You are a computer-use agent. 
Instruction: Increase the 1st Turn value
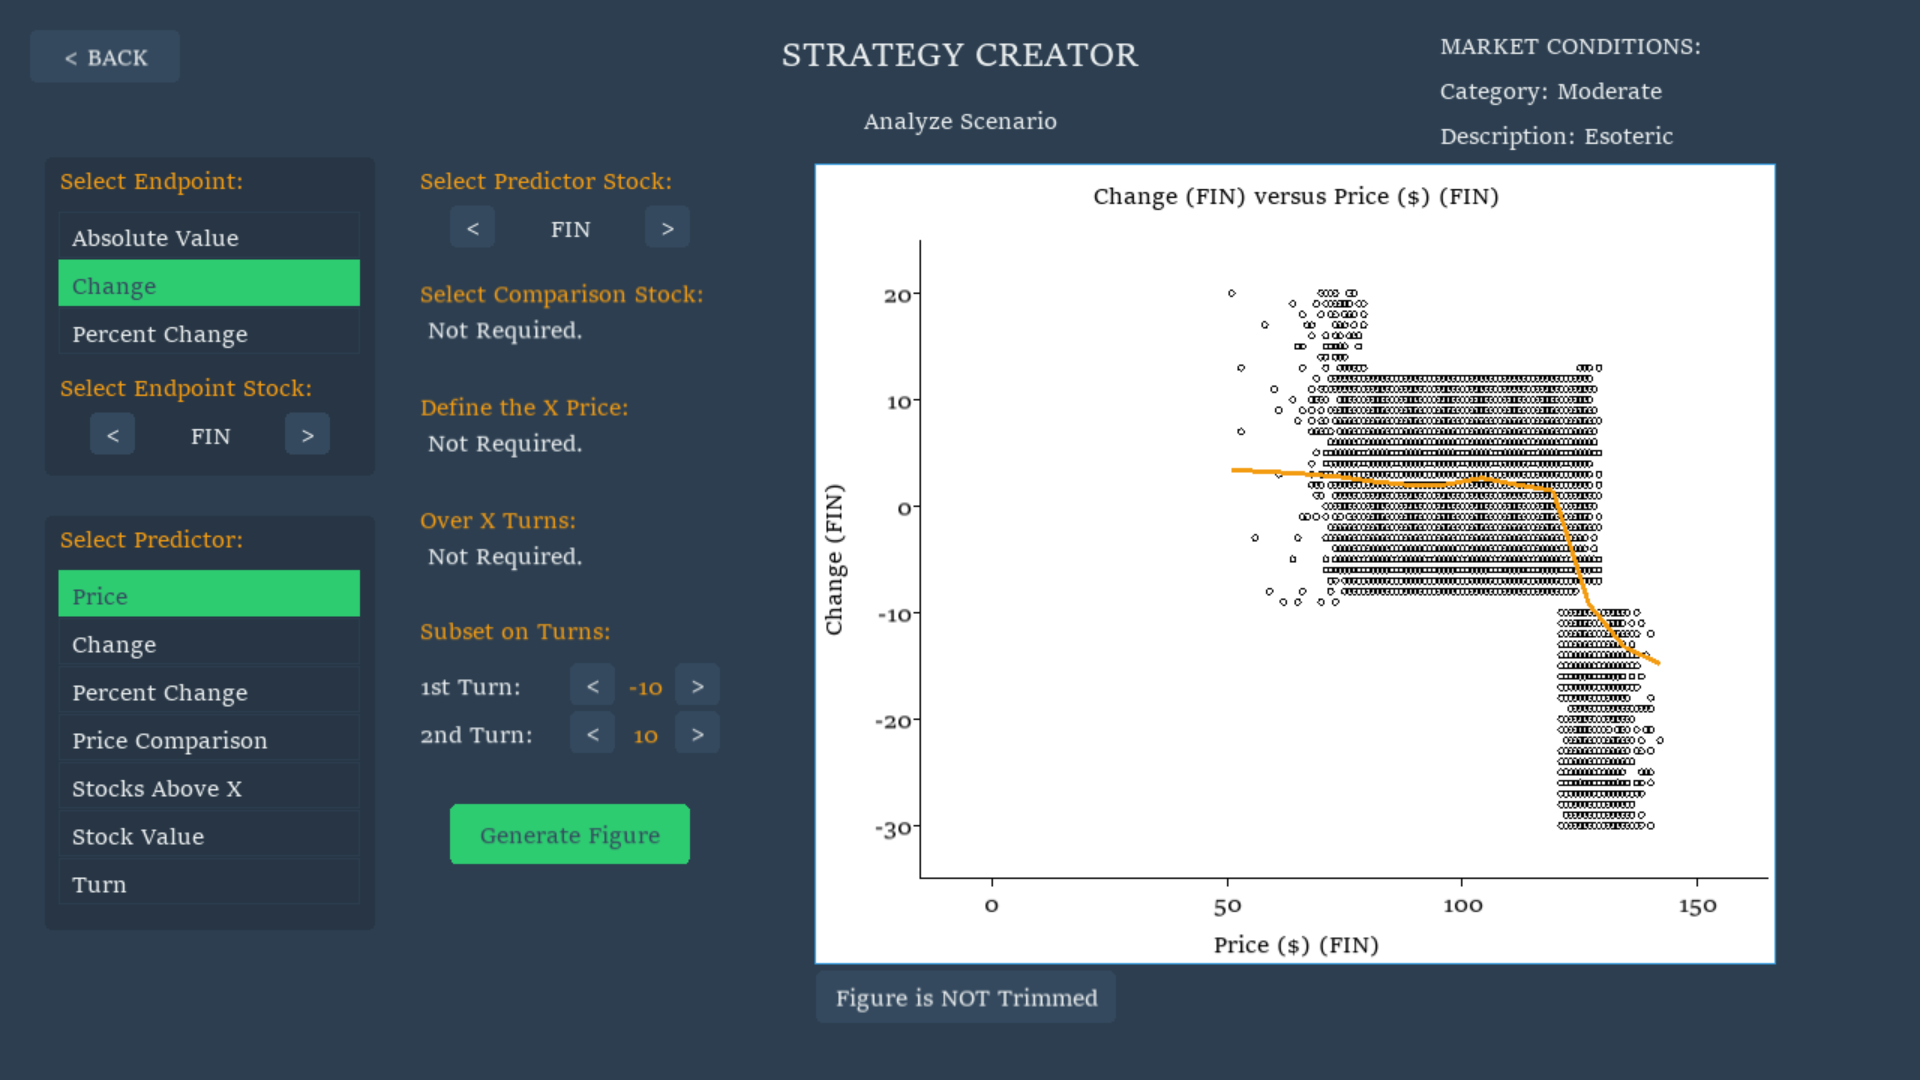pos(697,686)
